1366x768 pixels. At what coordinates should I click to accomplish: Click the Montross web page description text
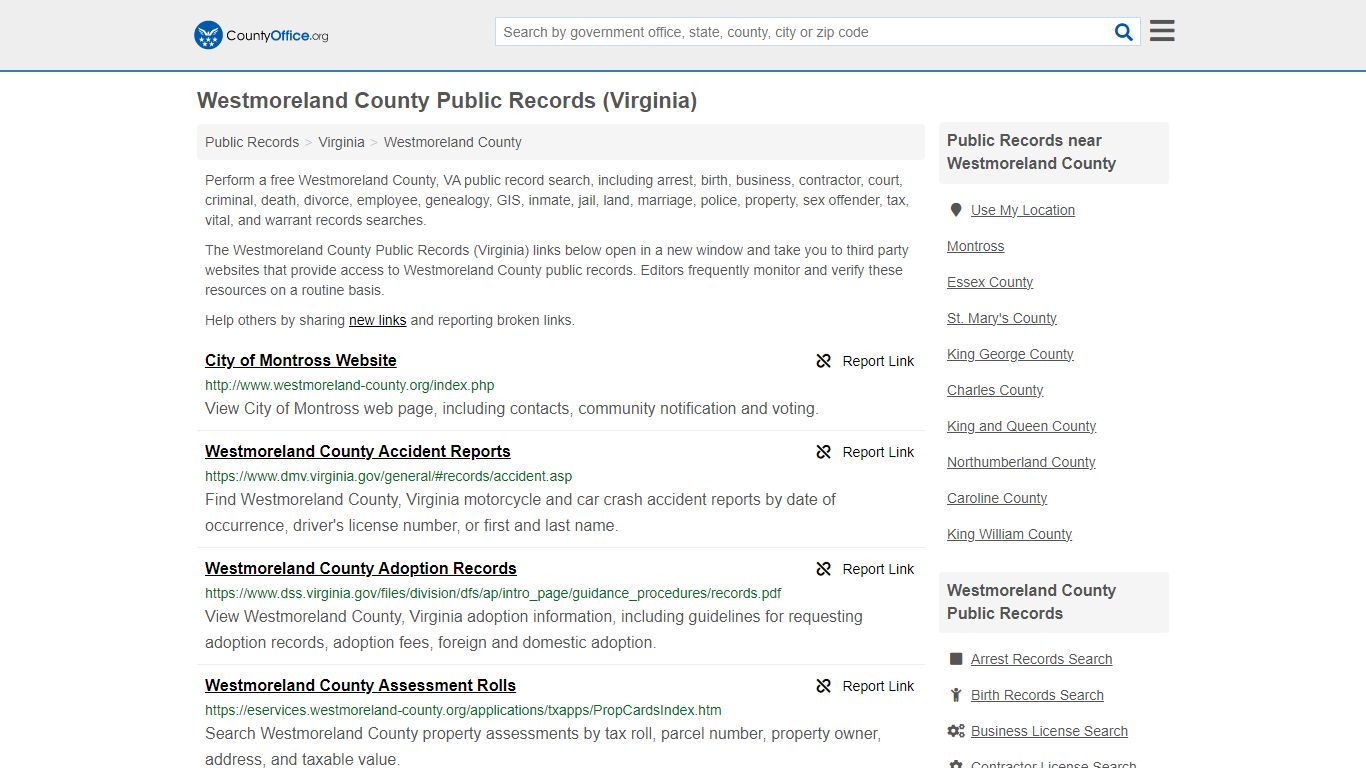point(512,408)
